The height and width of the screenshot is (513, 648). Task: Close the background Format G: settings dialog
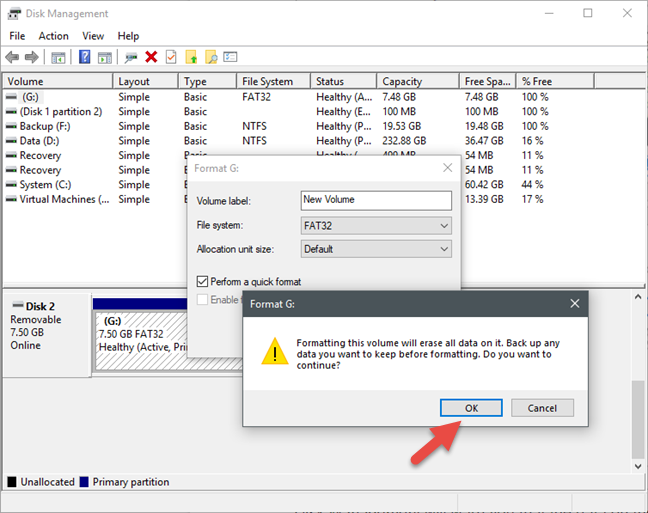pos(448,167)
